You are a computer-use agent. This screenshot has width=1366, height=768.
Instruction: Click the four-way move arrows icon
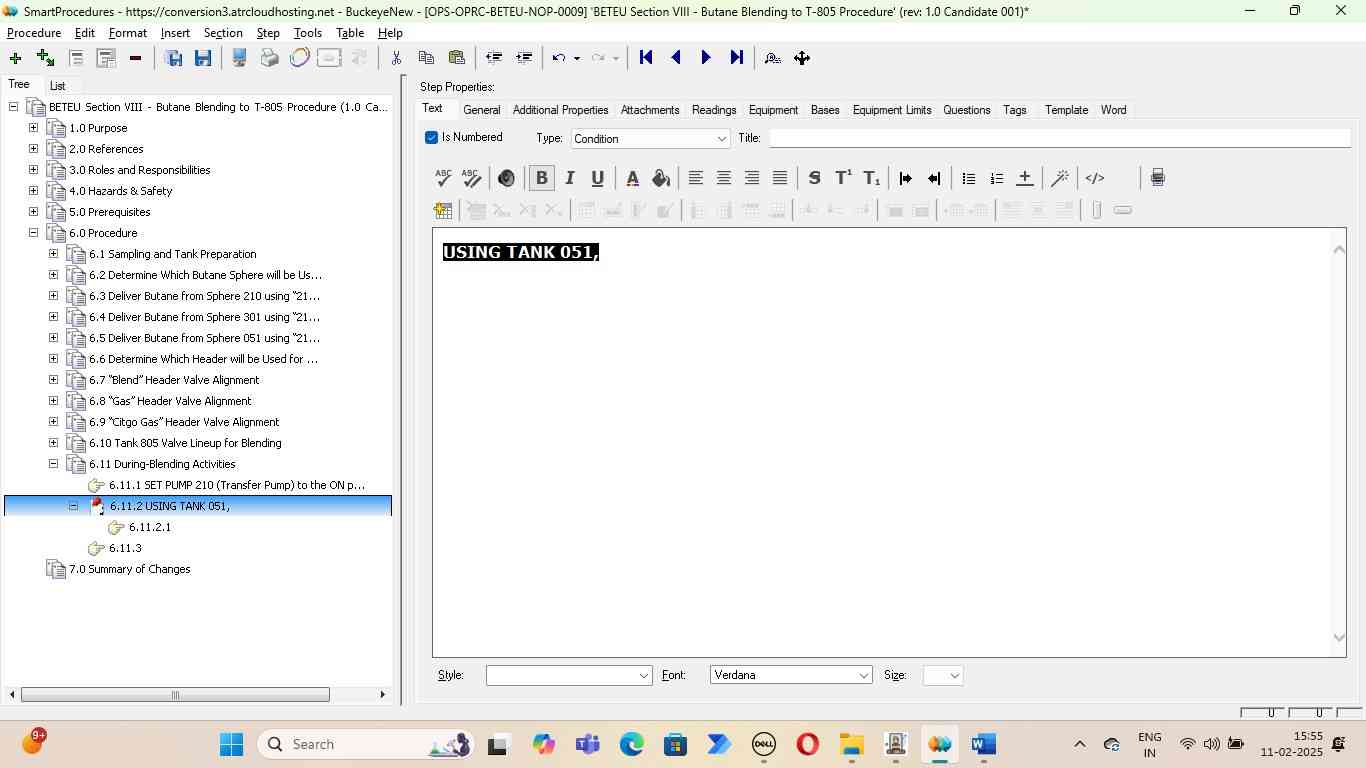tap(802, 58)
